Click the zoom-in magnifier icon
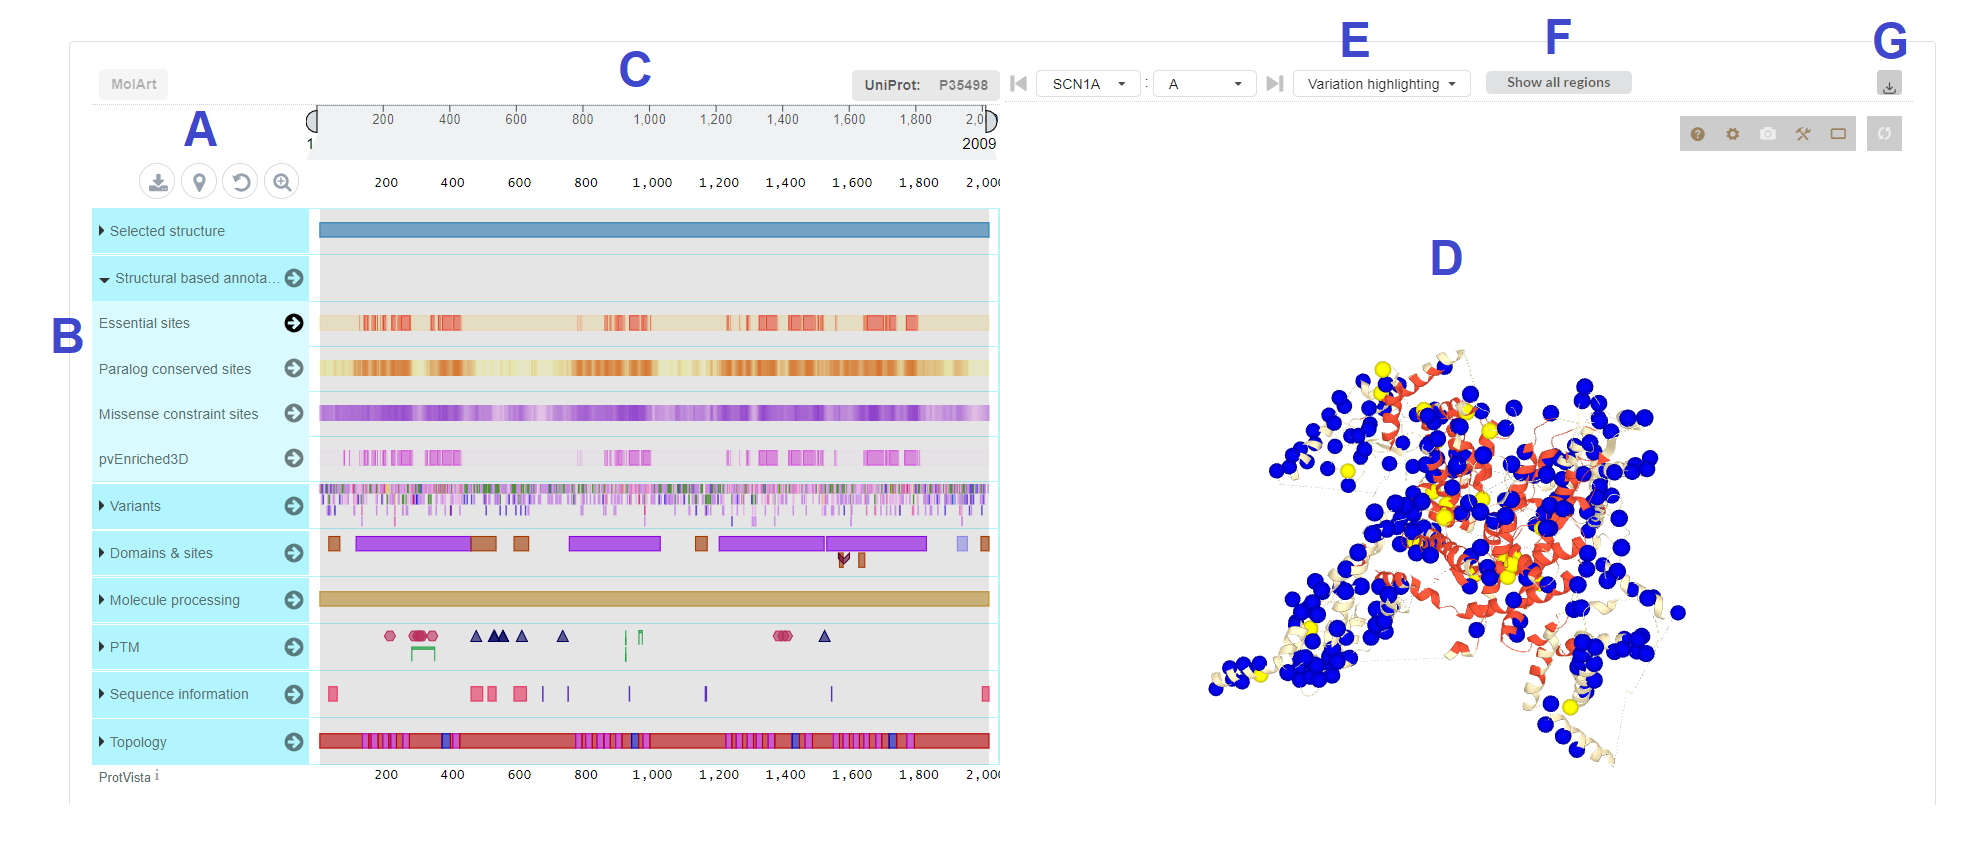Image resolution: width=1972 pixels, height=855 pixels. point(282,182)
